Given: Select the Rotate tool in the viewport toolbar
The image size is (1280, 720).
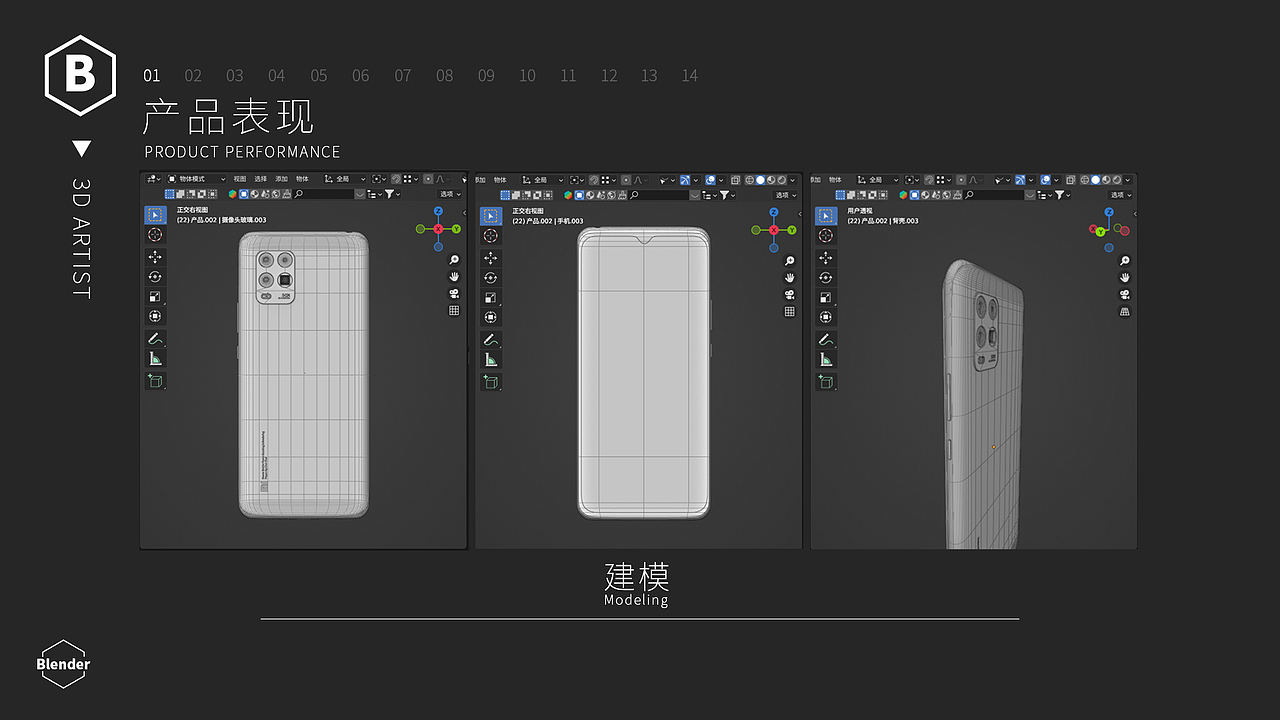Looking at the screenshot, I should (155, 277).
